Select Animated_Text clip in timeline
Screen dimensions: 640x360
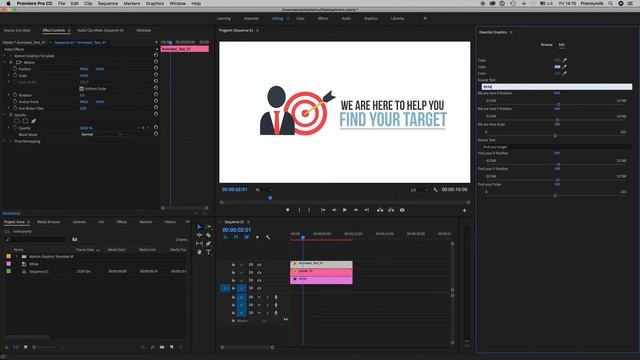(321, 264)
